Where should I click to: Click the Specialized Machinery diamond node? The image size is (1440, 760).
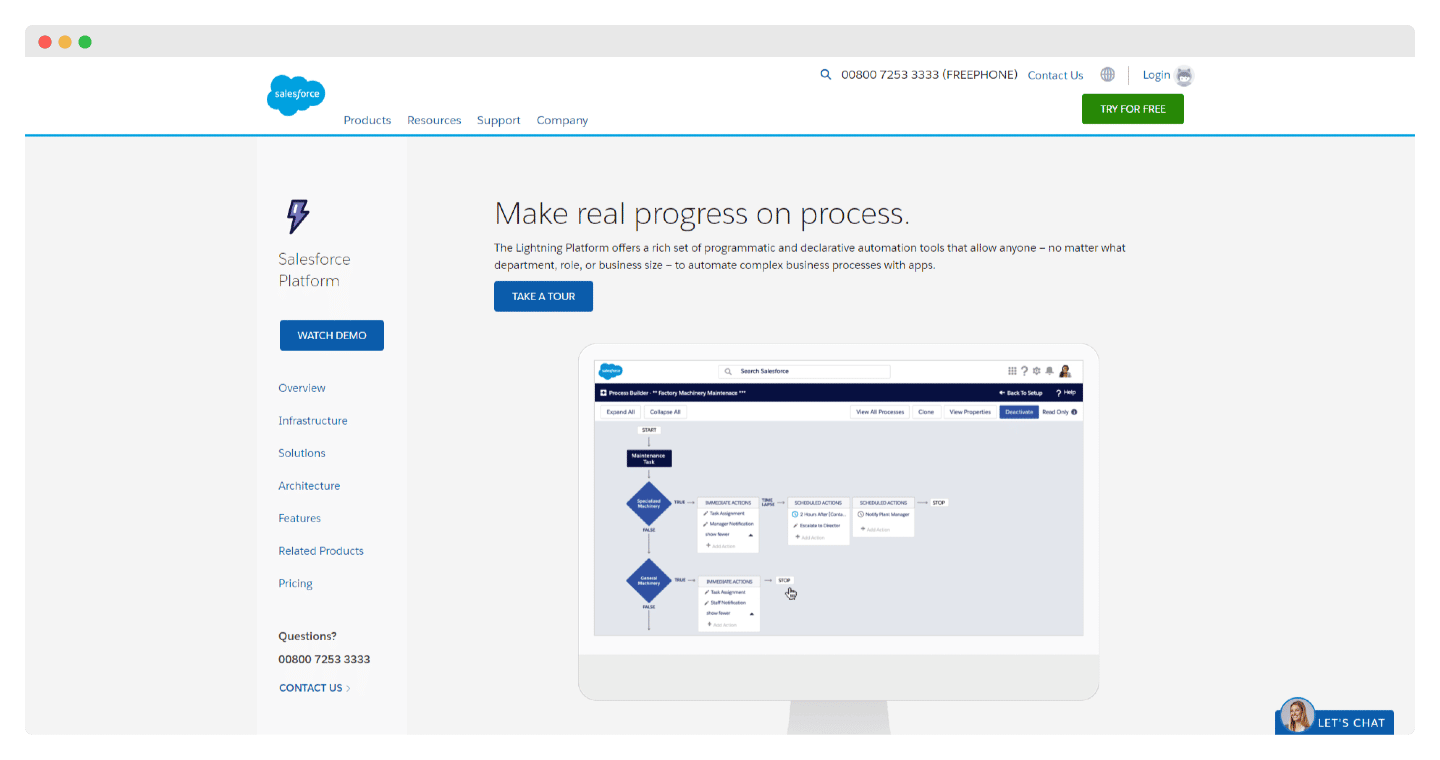[649, 503]
